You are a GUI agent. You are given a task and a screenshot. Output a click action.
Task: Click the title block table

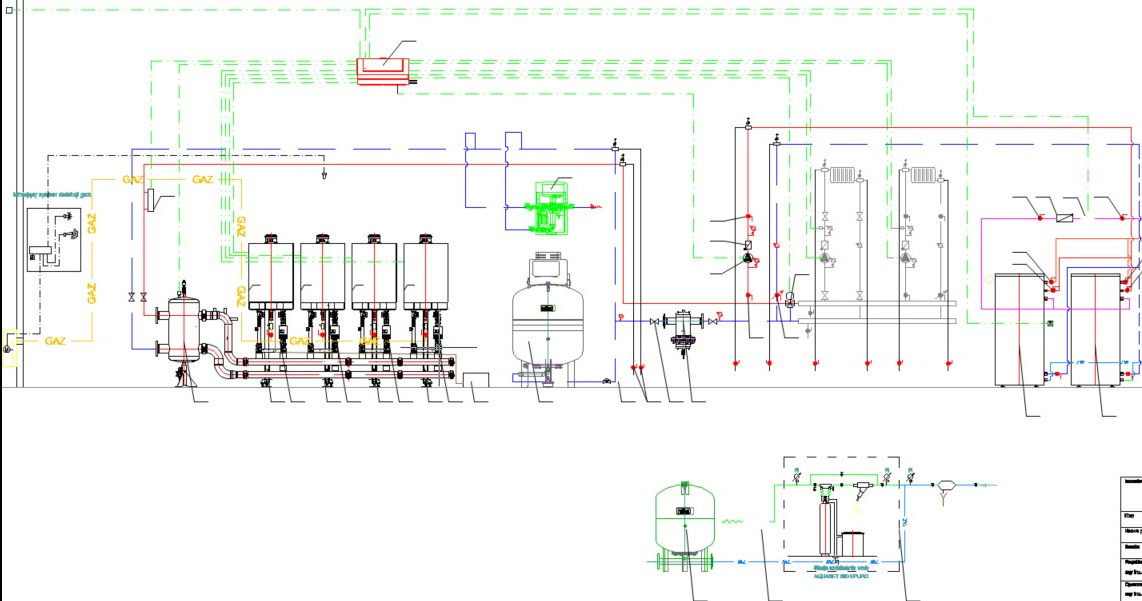click(x=1130, y=538)
